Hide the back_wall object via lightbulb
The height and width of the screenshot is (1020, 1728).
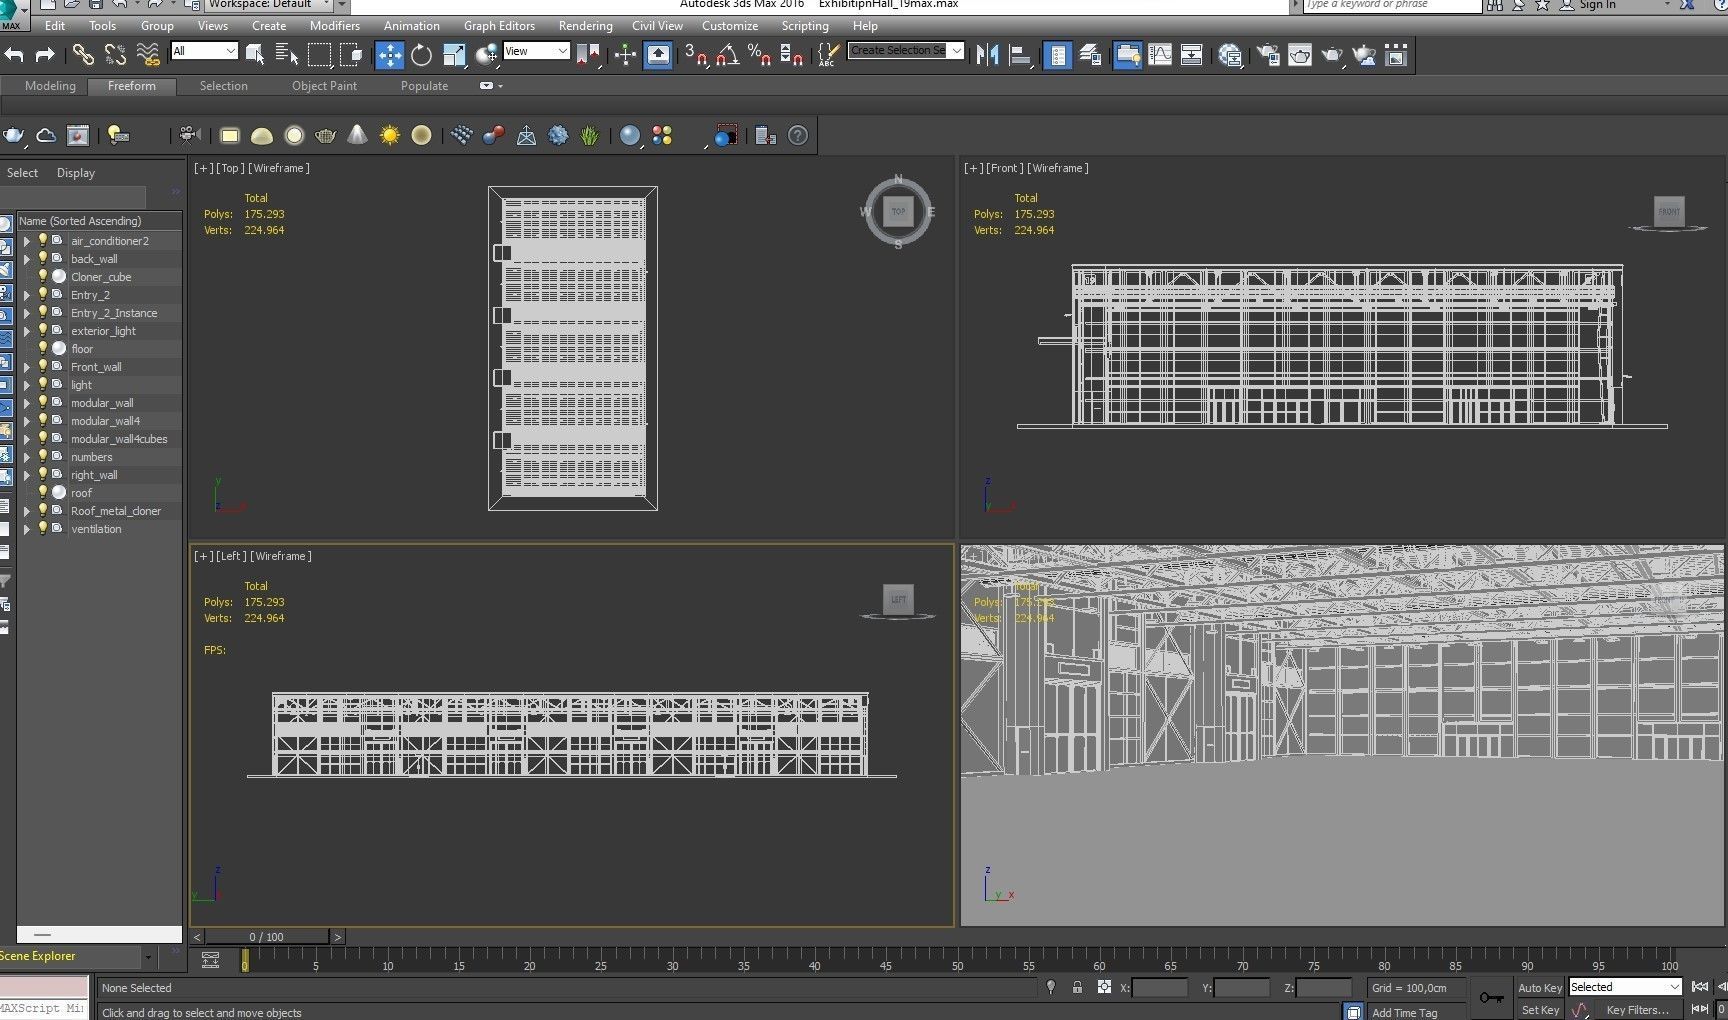tap(43, 258)
